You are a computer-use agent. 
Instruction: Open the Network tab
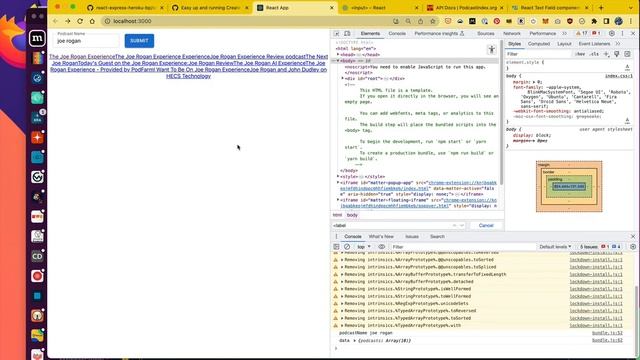point(512,33)
